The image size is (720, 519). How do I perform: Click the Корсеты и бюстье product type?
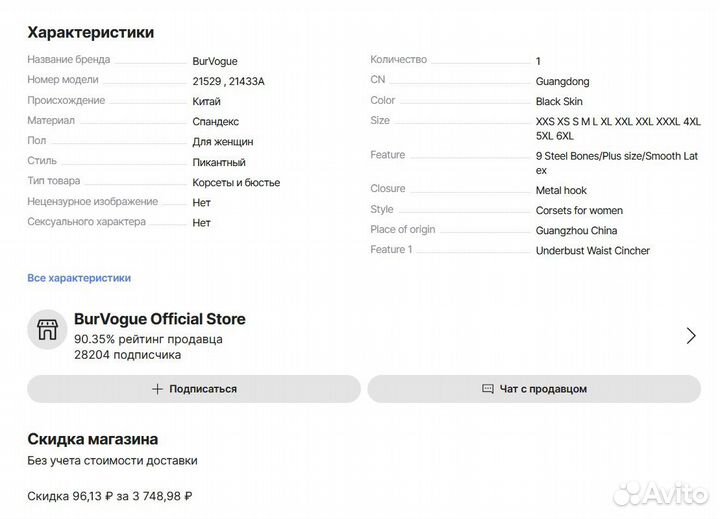tap(236, 183)
